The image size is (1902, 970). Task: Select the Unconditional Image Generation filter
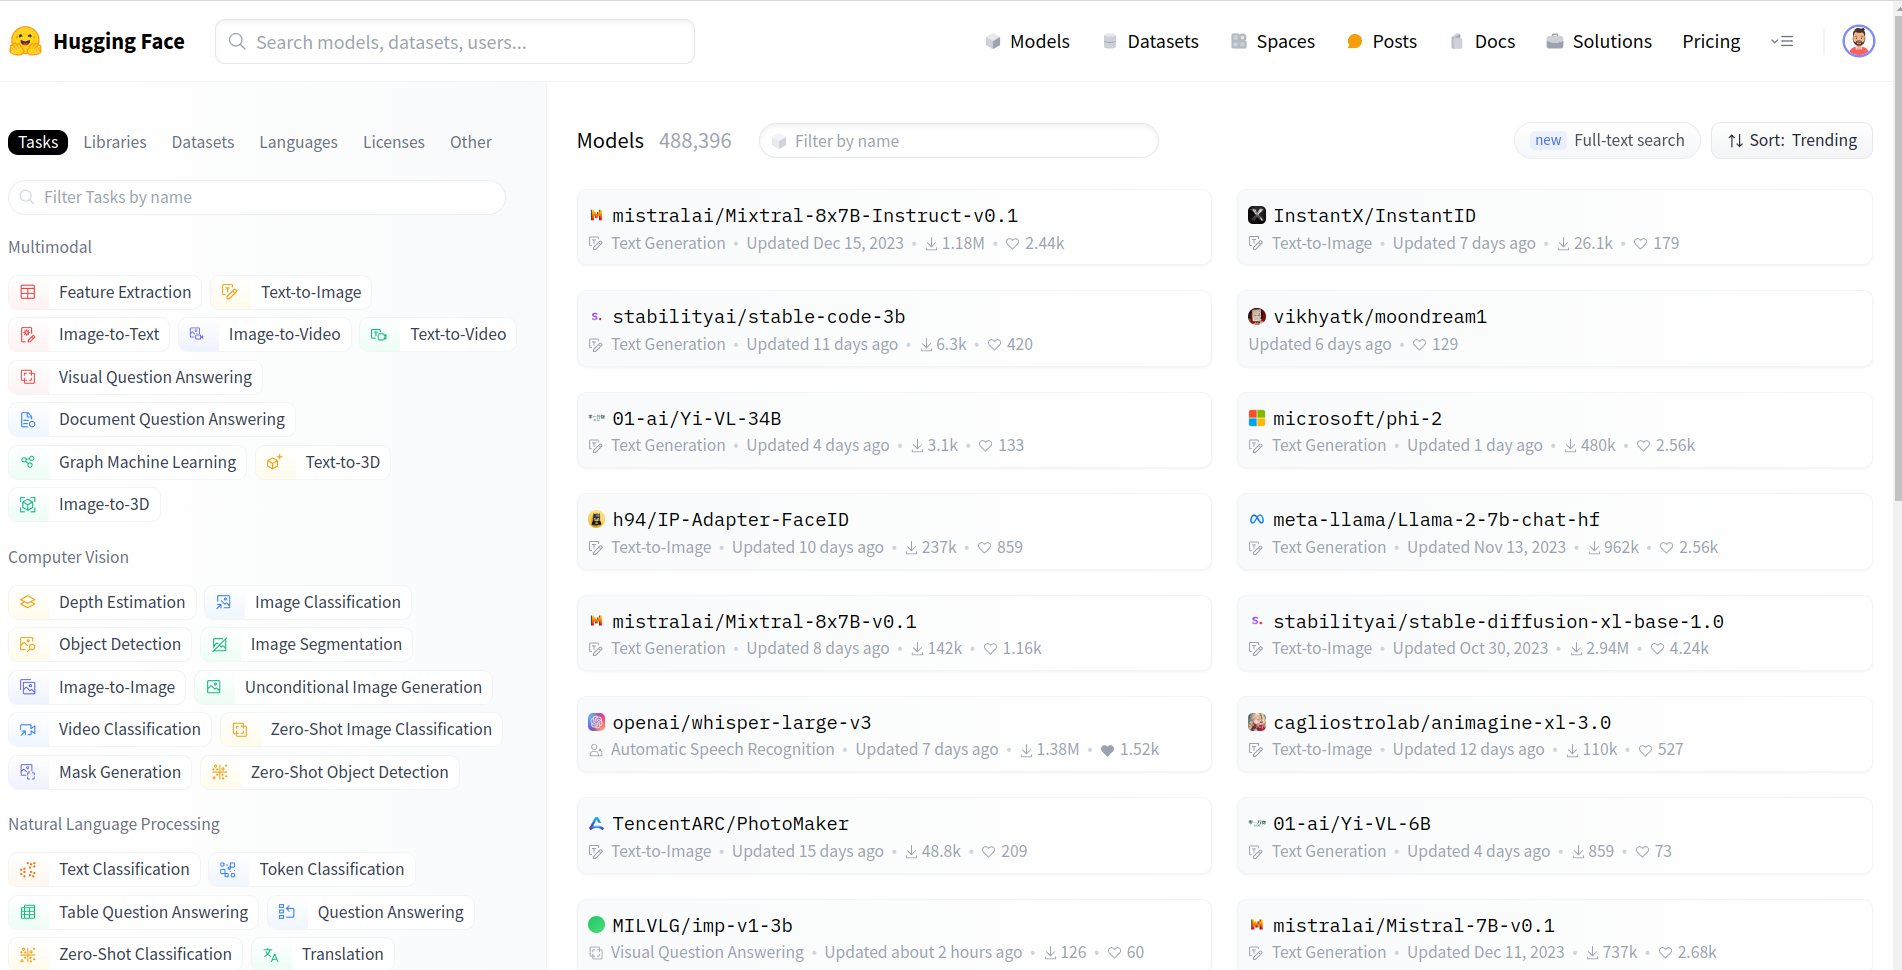point(344,687)
